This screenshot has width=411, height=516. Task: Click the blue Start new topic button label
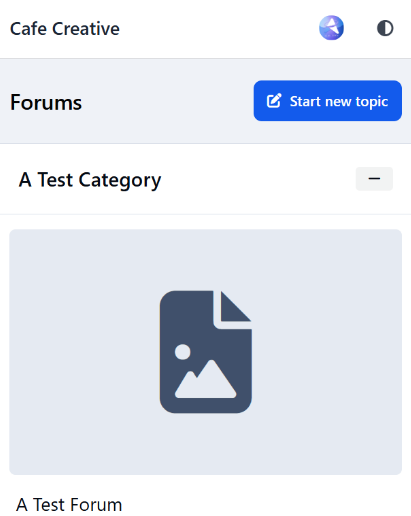click(339, 101)
